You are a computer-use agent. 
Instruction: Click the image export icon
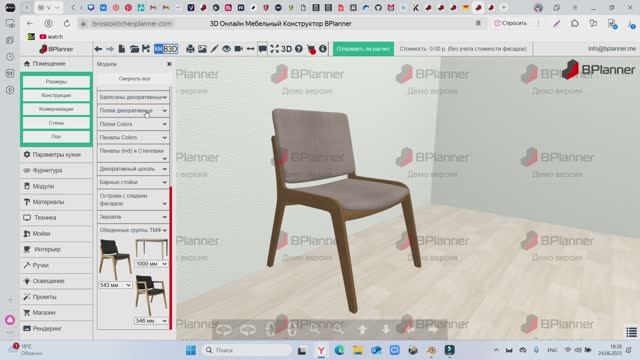click(202, 49)
